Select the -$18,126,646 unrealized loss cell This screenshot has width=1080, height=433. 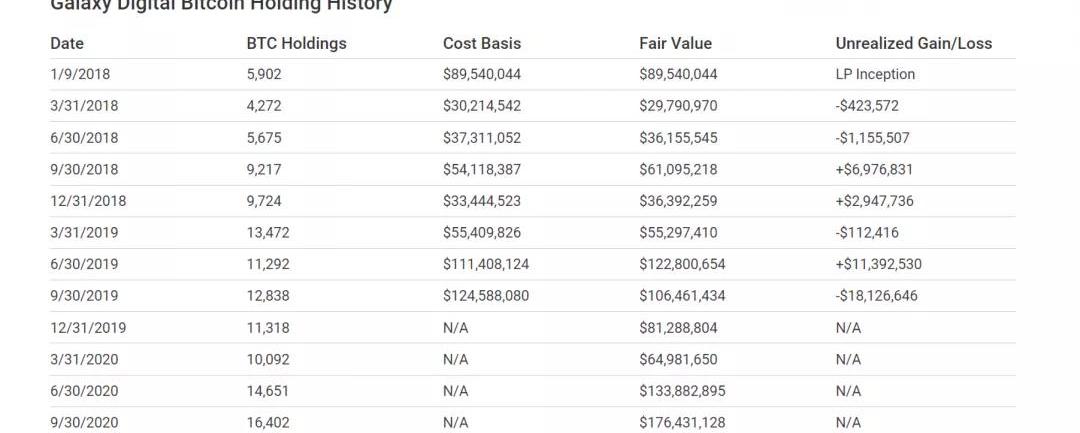click(876, 296)
